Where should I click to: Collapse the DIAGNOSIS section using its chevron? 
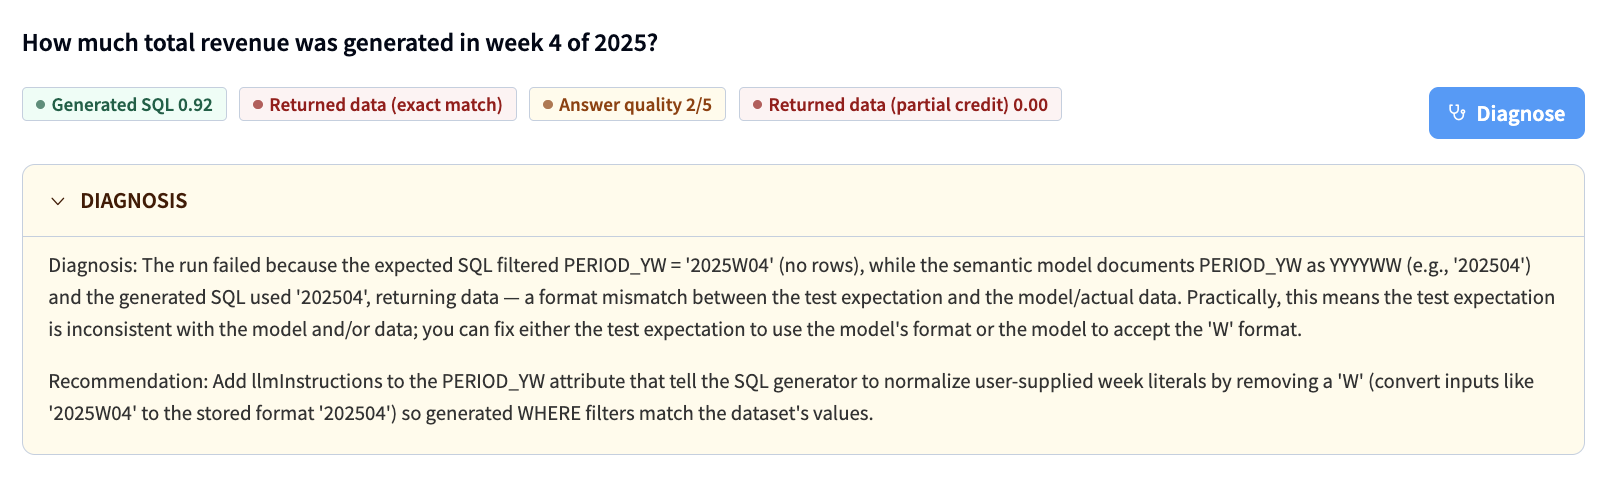pyautogui.click(x=58, y=201)
